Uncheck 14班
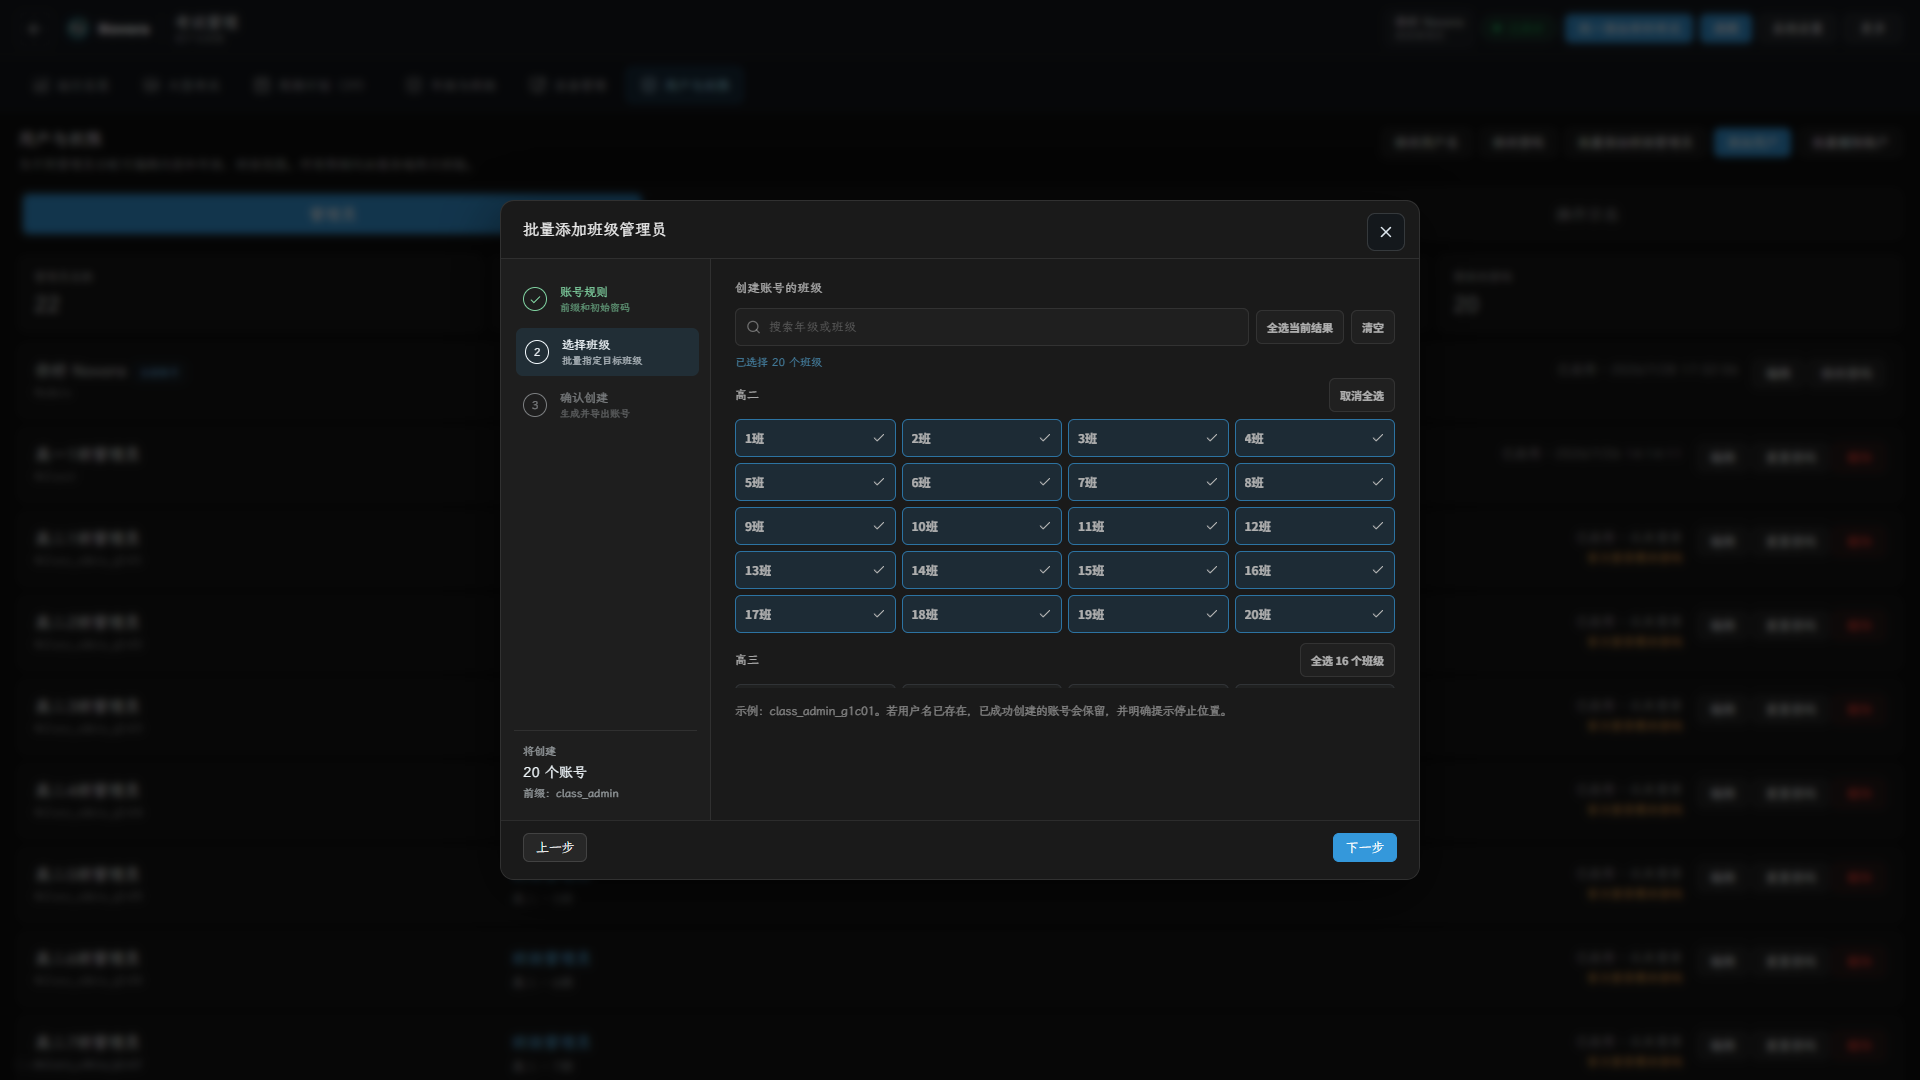The image size is (1920, 1080). tap(981, 570)
